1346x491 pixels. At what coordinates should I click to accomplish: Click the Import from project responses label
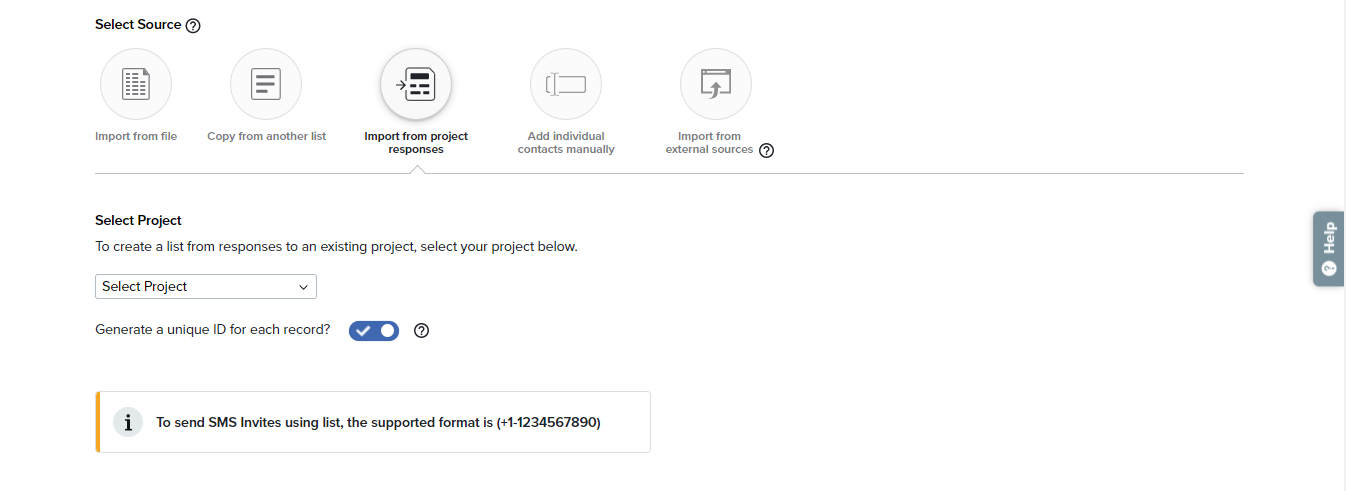pos(416,143)
